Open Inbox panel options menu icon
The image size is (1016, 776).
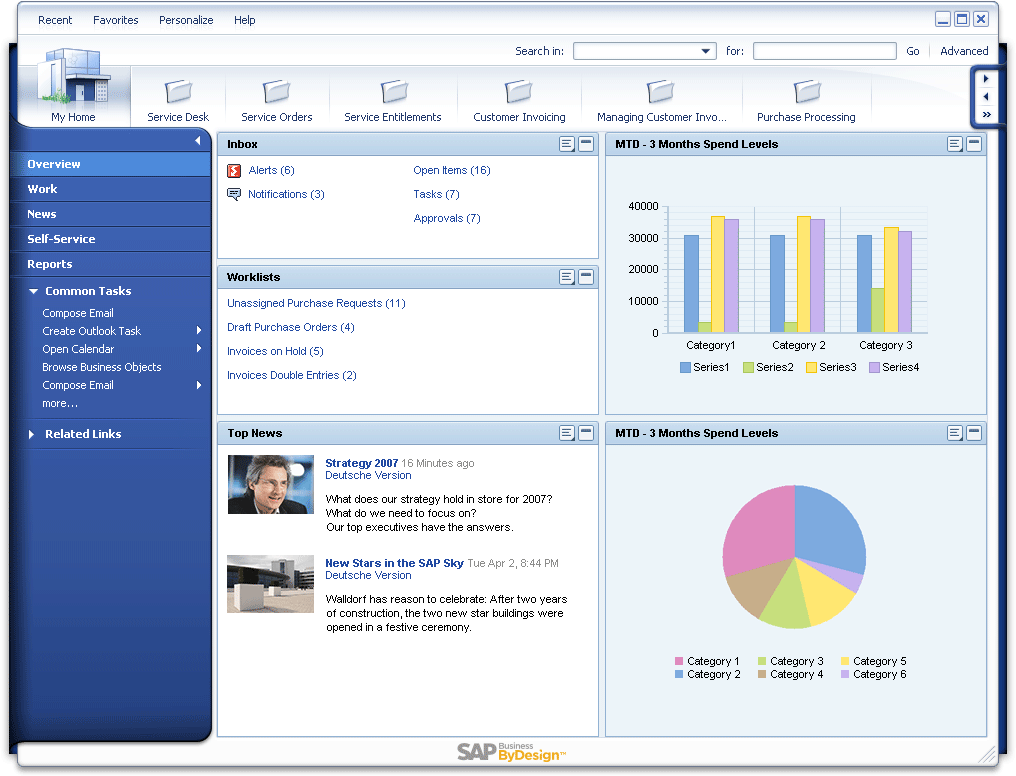567,144
